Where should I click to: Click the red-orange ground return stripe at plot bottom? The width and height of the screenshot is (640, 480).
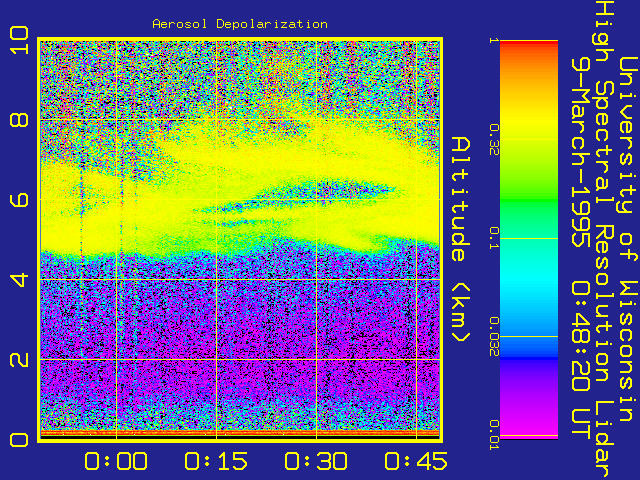point(240,433)
